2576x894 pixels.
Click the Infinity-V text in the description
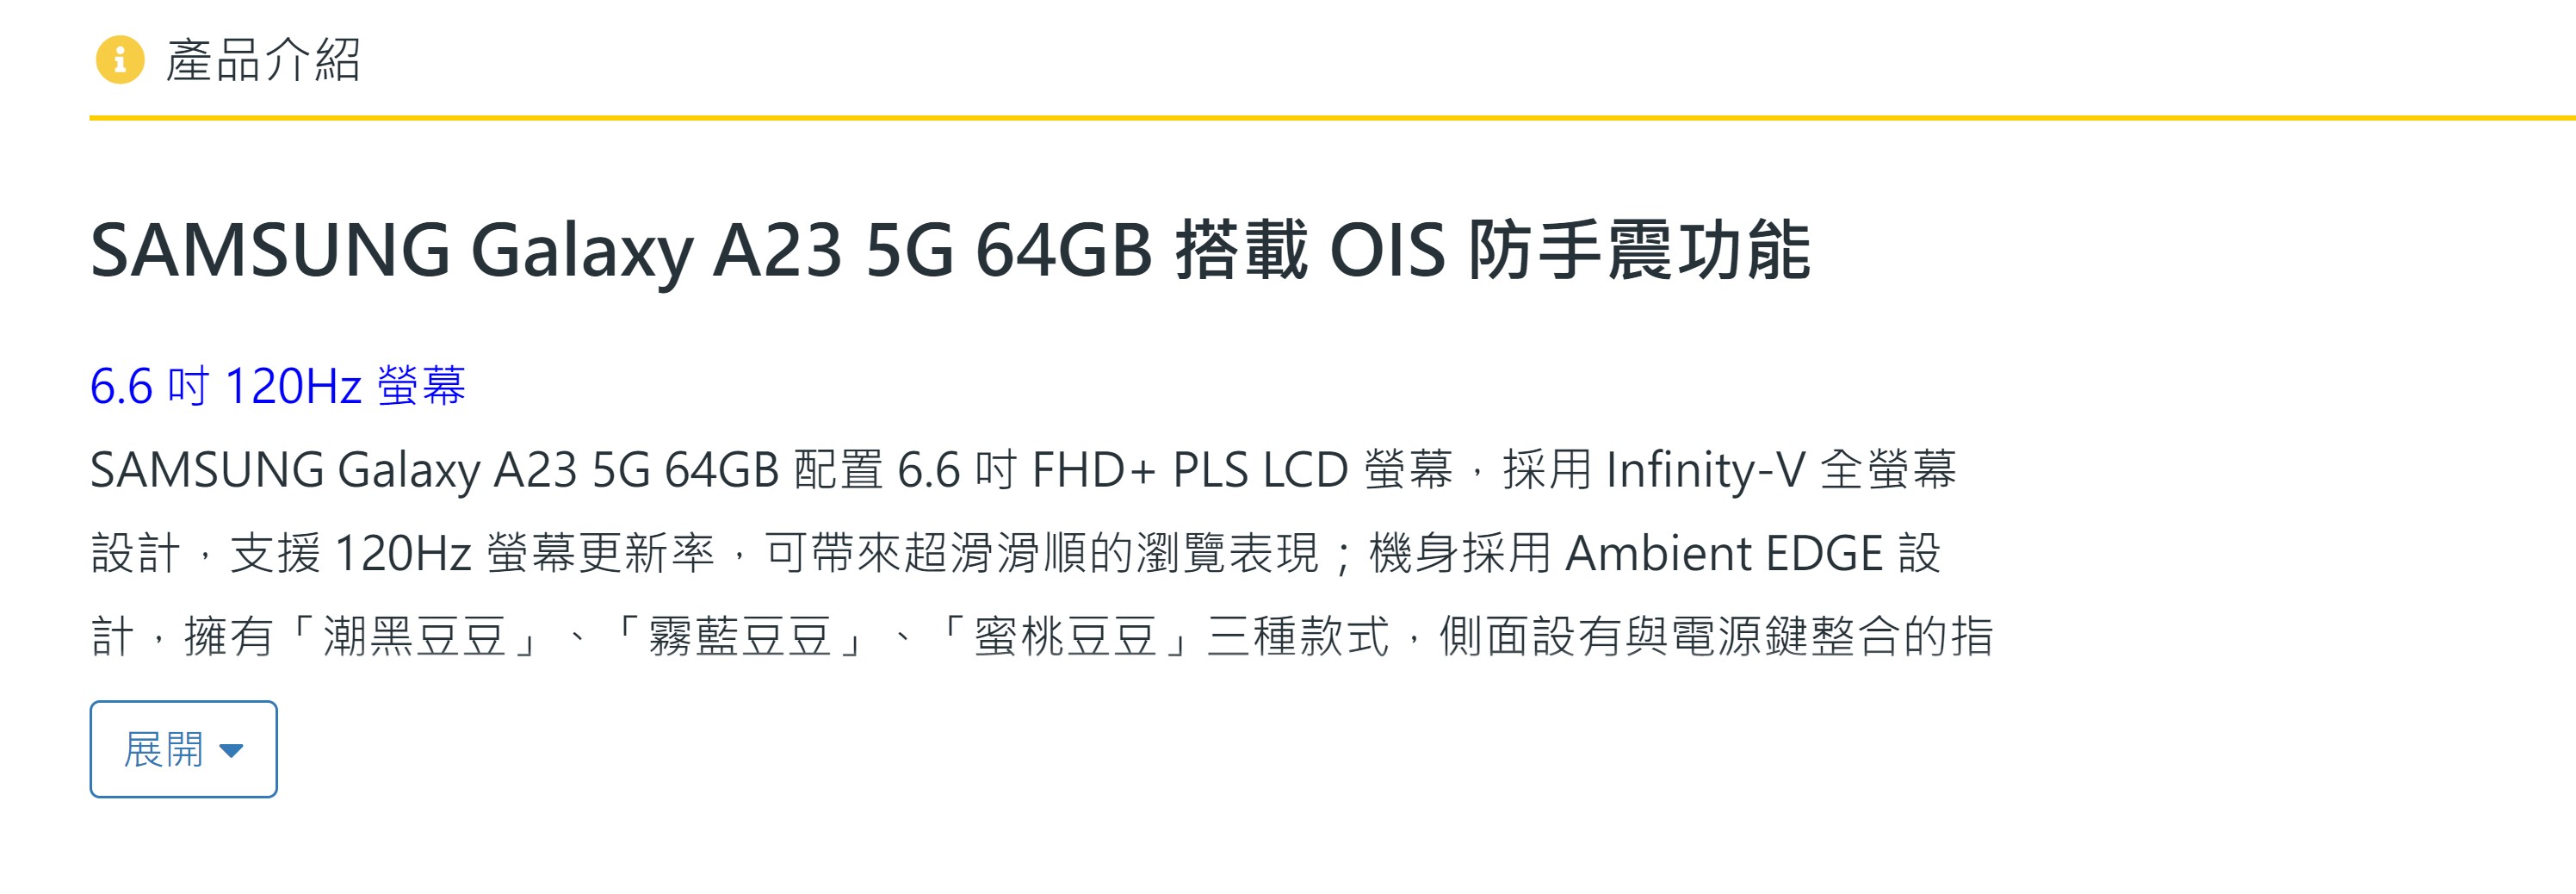pos(1705,470)
